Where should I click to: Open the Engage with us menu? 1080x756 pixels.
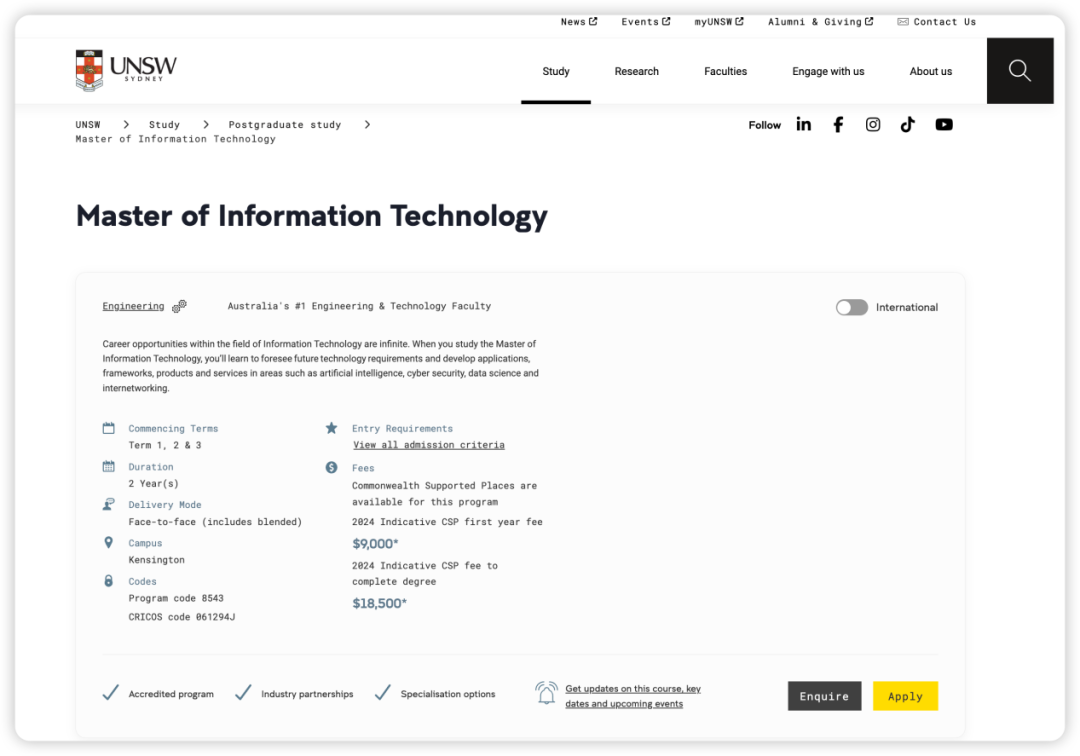(x=828, y=72)
